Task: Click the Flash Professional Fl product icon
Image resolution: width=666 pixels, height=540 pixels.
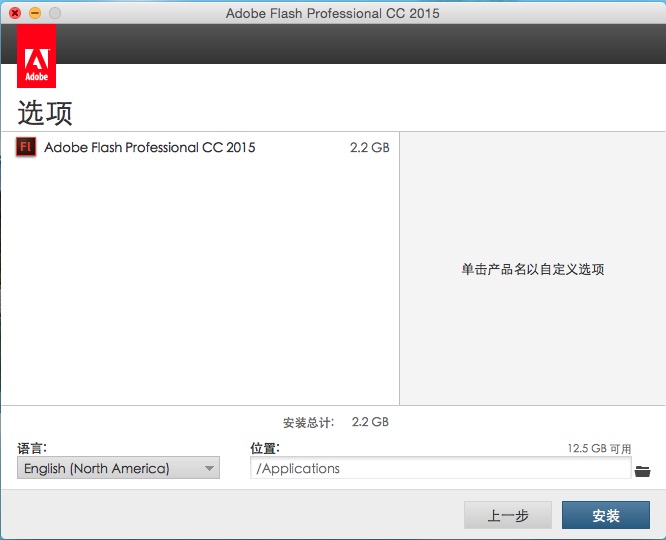Action: click(26, 147)
